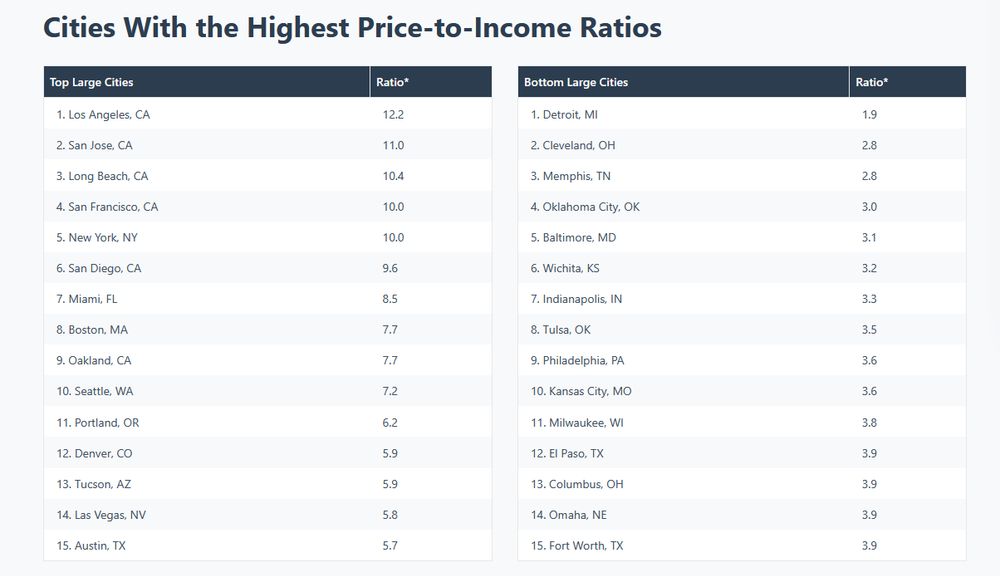Click the 11.0 ratio for San Jose
This screenshot has width=1000, height=576.
tap(393, 145)
